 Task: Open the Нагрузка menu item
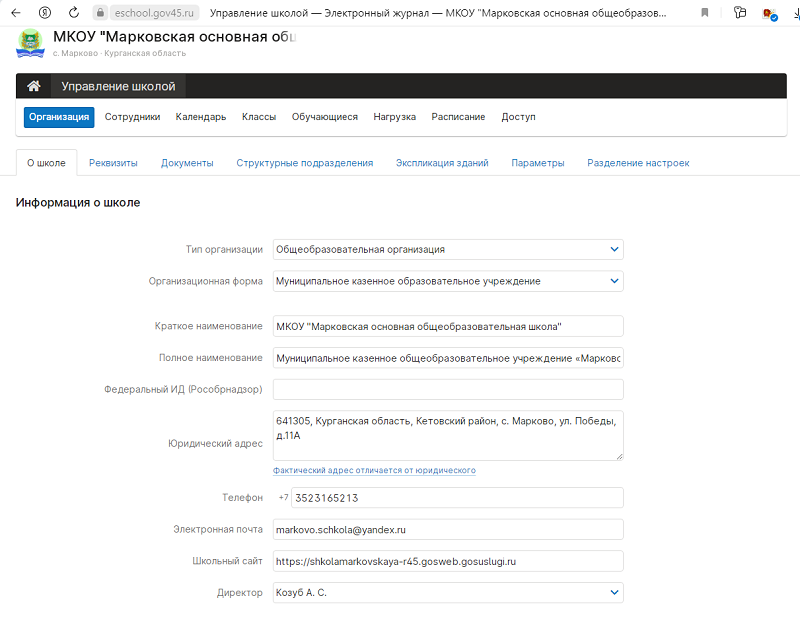click(394, 117)
